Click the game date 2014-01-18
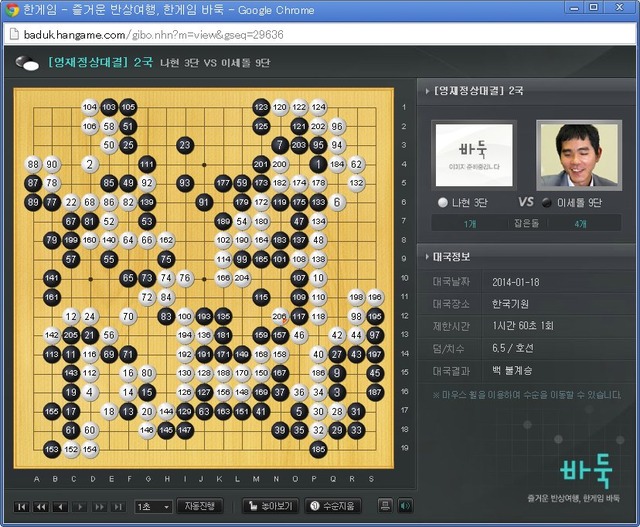 coord(516,282)
